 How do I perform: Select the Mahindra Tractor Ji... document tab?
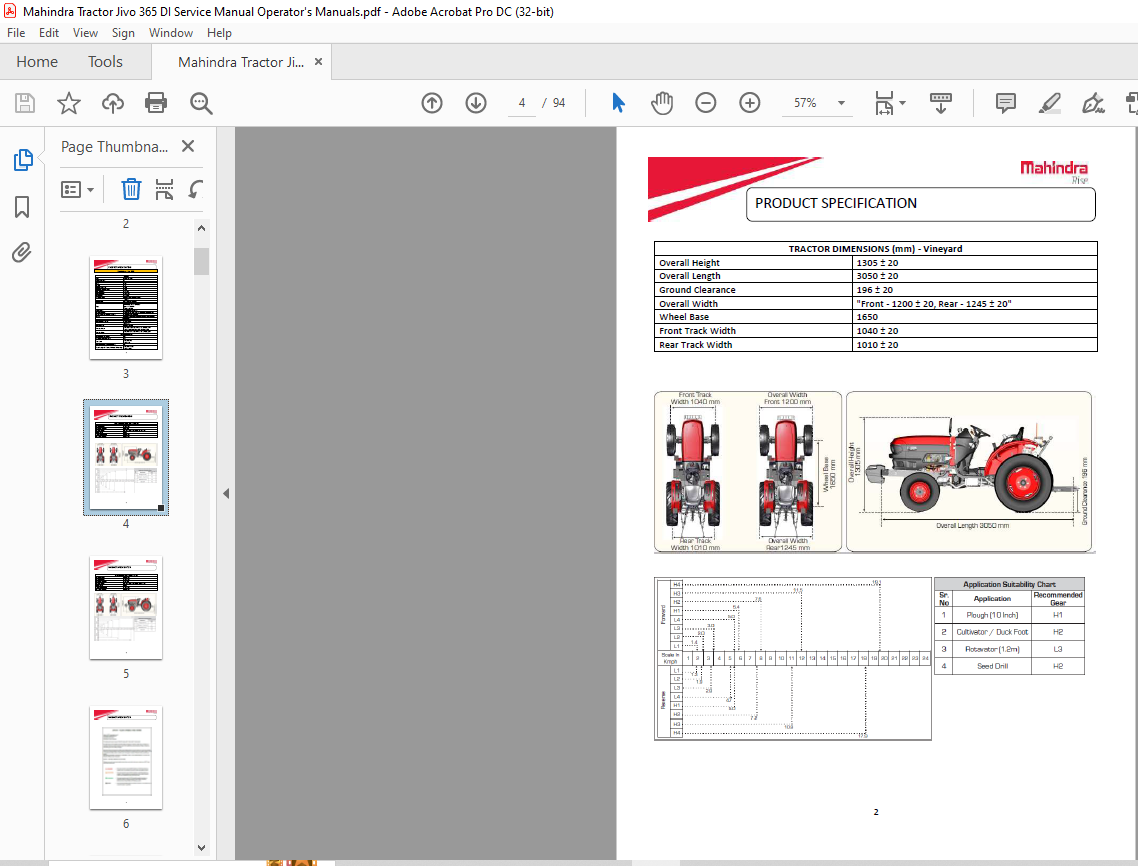241,62
